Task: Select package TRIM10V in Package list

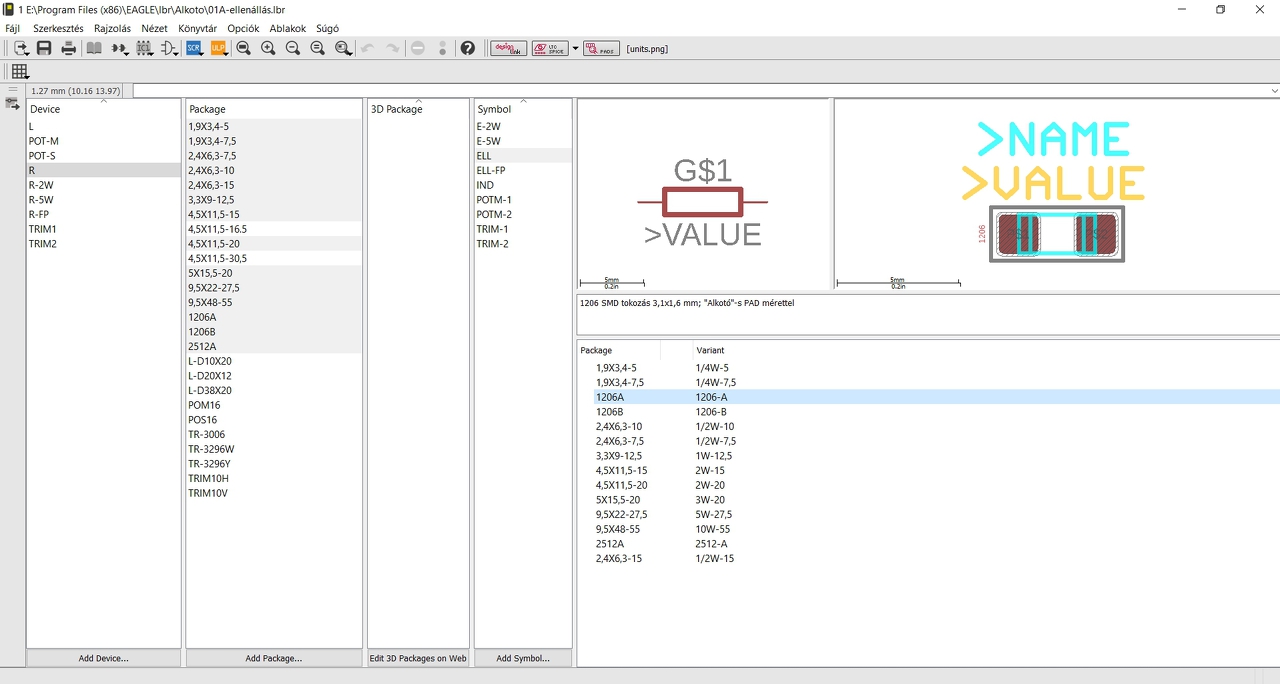Action: point(274,493)
